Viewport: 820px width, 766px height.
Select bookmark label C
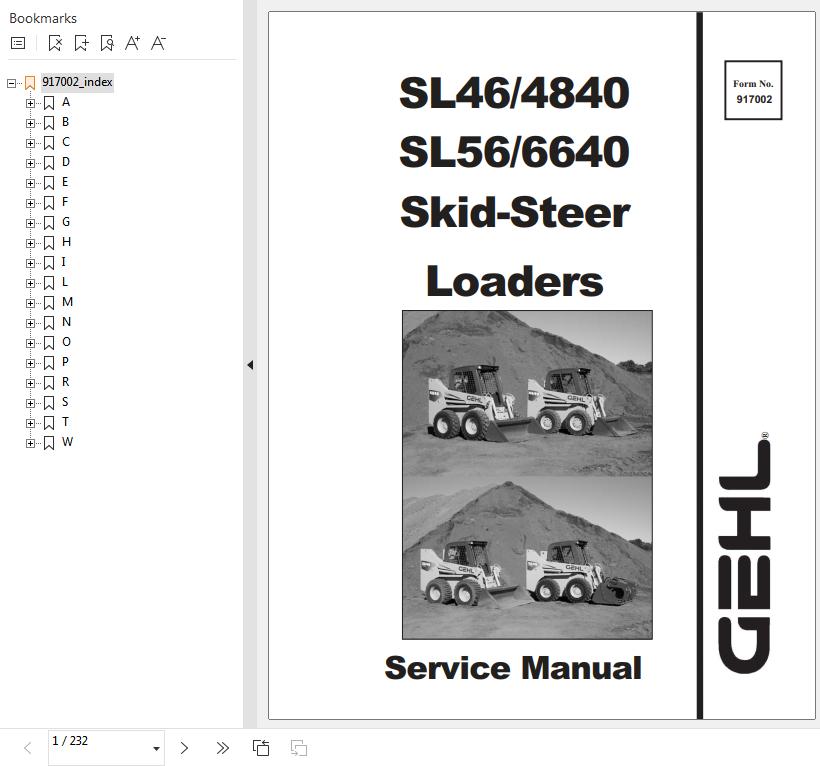65,142
